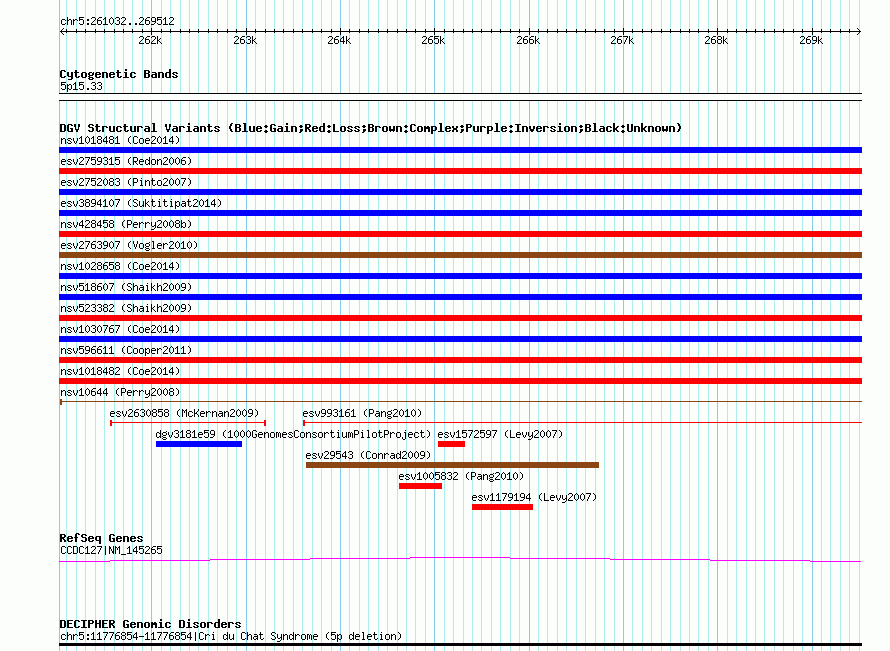Click the brown esv2763907 (Vogler2010) complex bar
The height and width of the screenshot is (651, 890).
pos(460,255)
